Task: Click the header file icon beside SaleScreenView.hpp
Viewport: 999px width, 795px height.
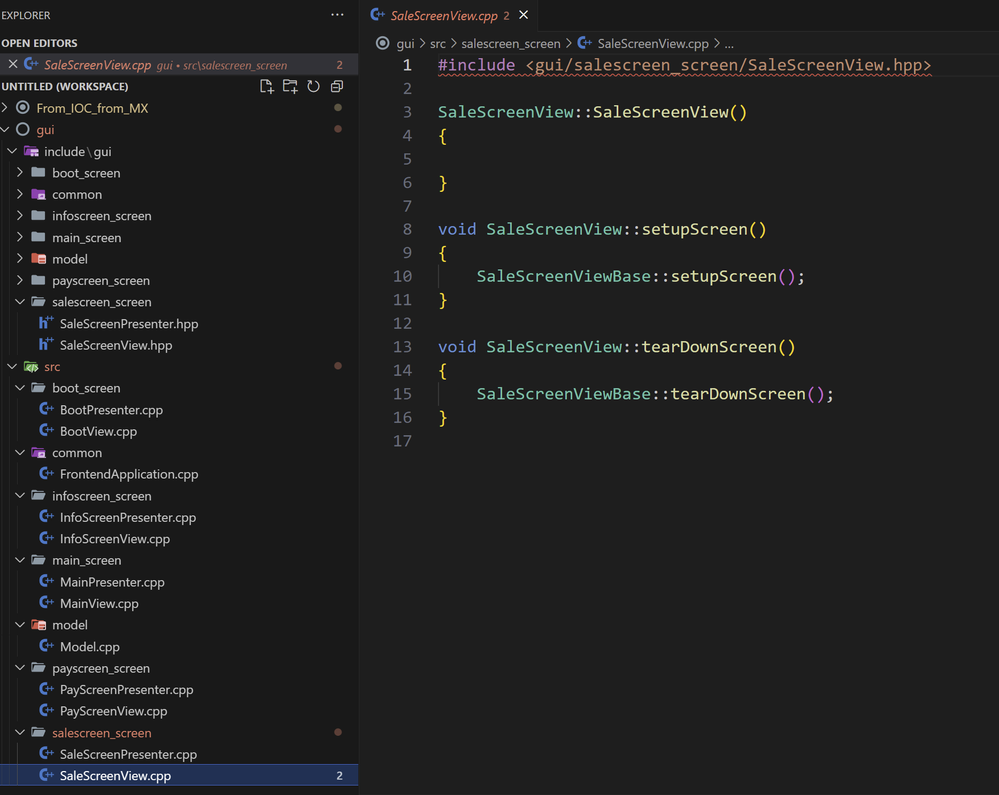Action: click(x=46, y=345)
